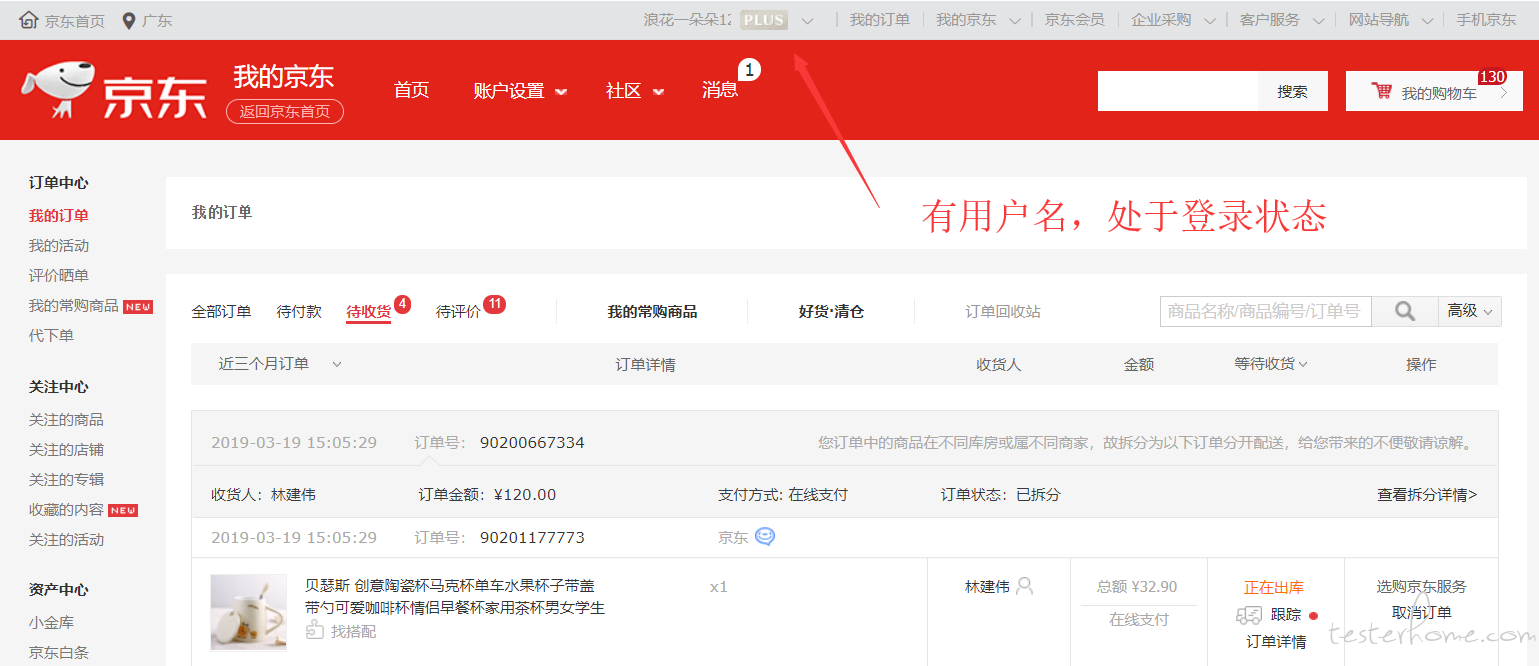This screenshot has height=666, width=1539.
Task: Expand the 我的京东 dropdown in top bar
Action: pyautogui.click(x=1015, y=21)
